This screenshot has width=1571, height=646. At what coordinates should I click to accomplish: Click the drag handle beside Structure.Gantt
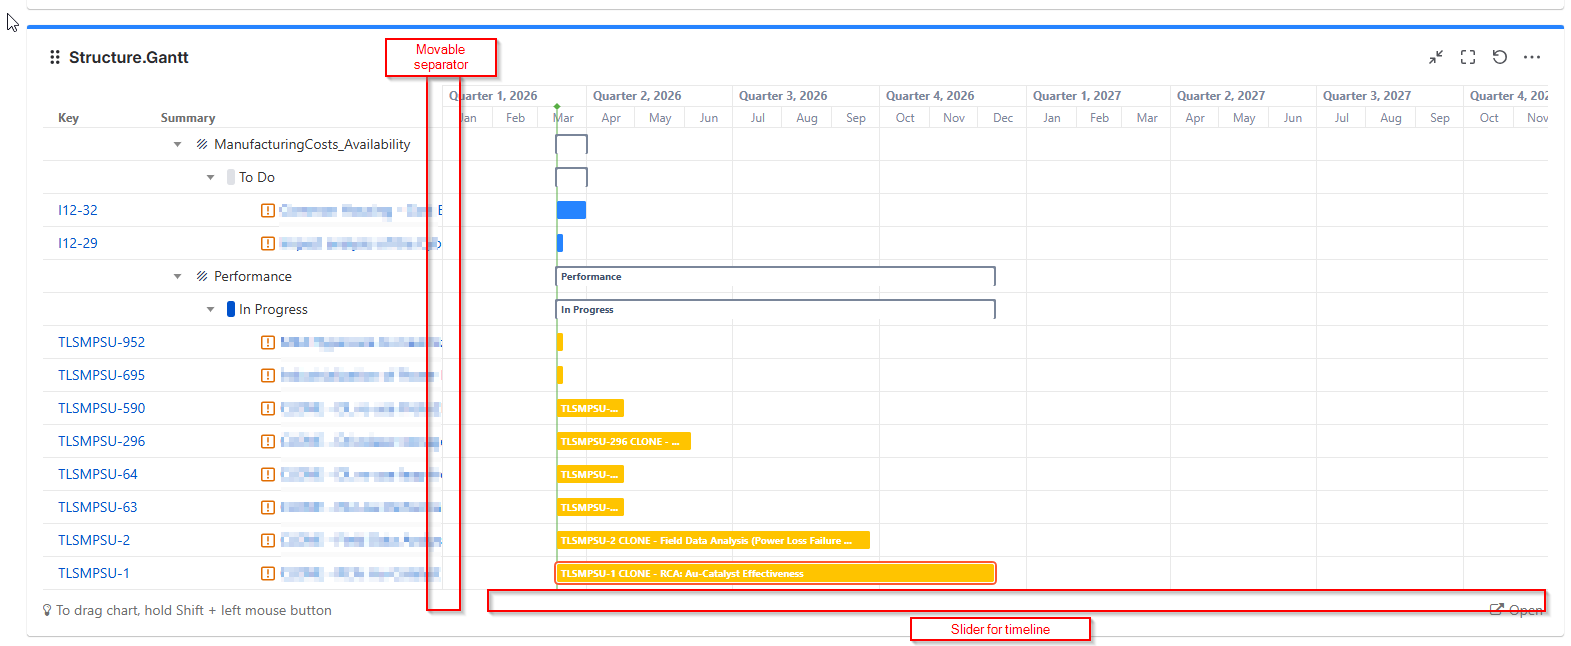tap(55, 57)
